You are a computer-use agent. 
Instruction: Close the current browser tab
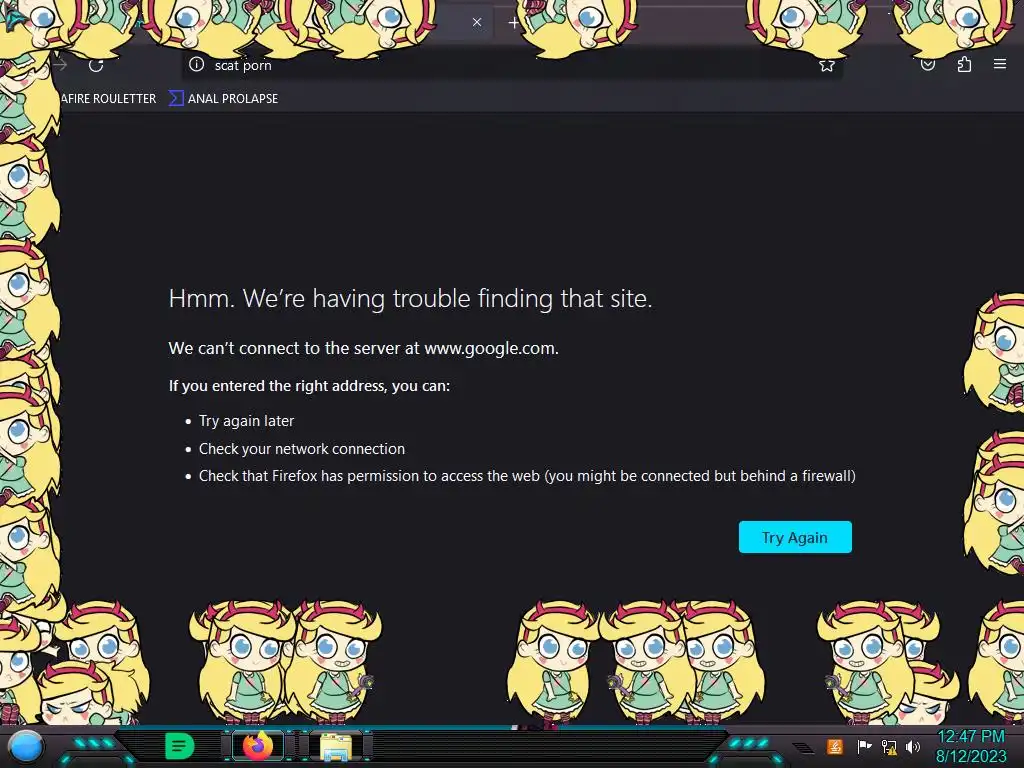point(477,22)
